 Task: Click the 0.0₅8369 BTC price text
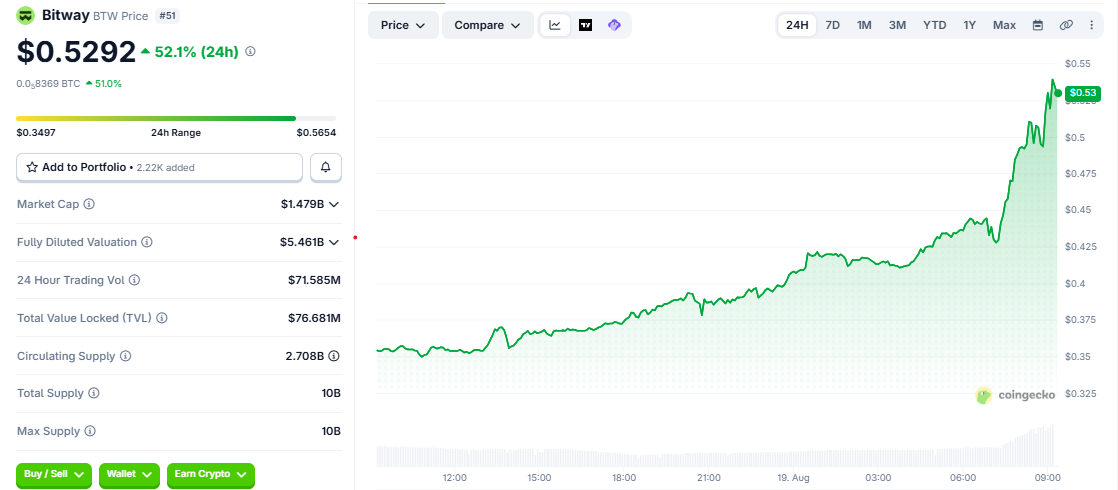(x=48, y=83)
